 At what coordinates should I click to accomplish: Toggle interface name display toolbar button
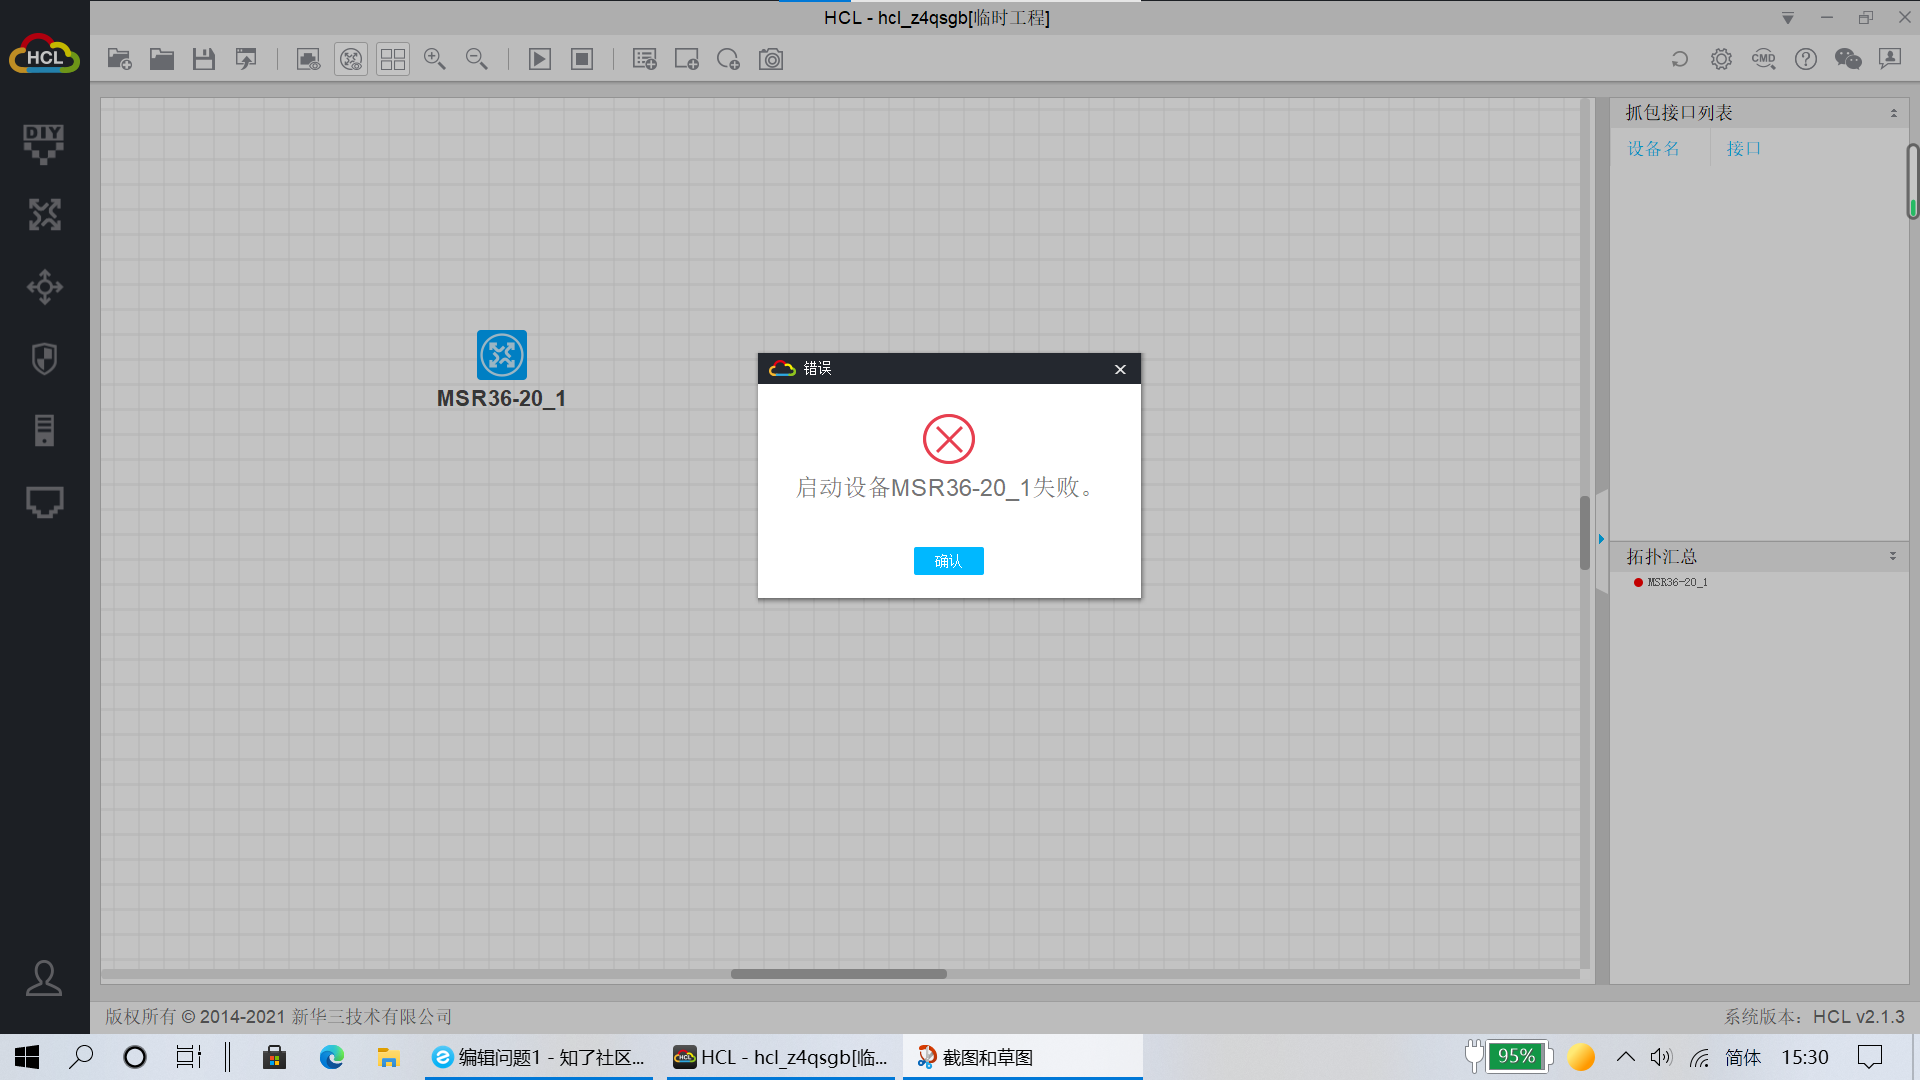point(308,59)
